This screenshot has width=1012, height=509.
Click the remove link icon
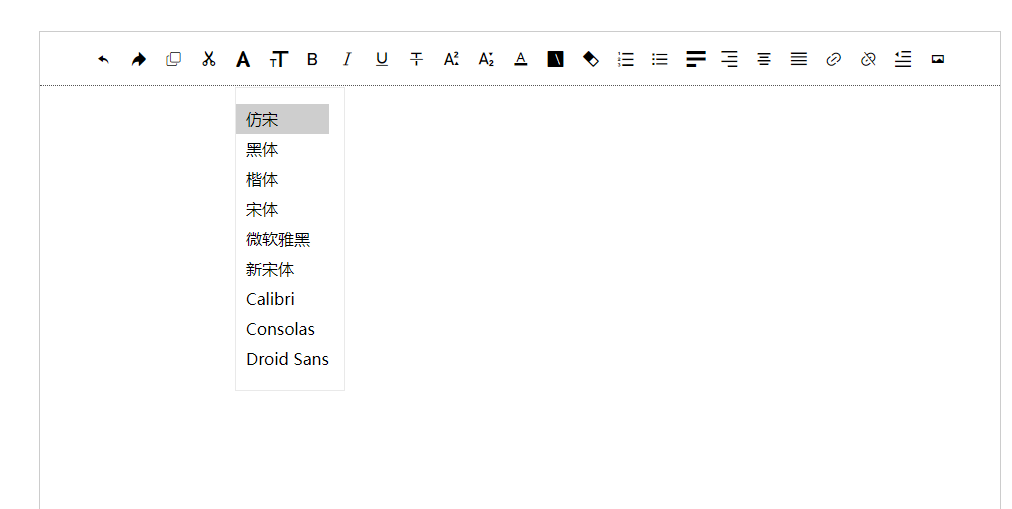868,59
